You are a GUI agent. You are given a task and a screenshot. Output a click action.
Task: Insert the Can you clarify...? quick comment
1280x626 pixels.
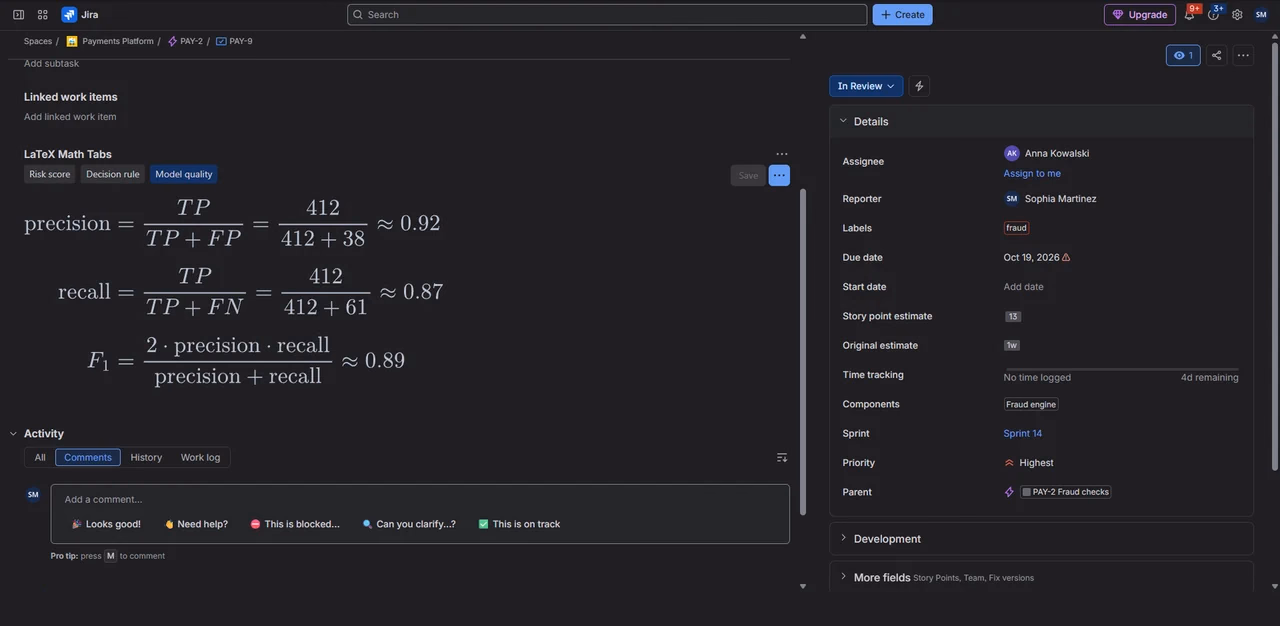click(409, 524)
